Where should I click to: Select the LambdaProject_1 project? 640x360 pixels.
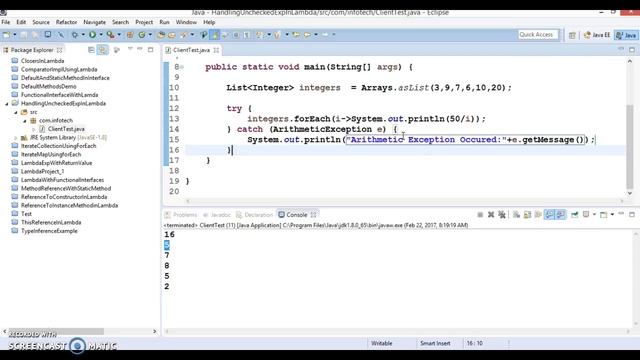42,171
